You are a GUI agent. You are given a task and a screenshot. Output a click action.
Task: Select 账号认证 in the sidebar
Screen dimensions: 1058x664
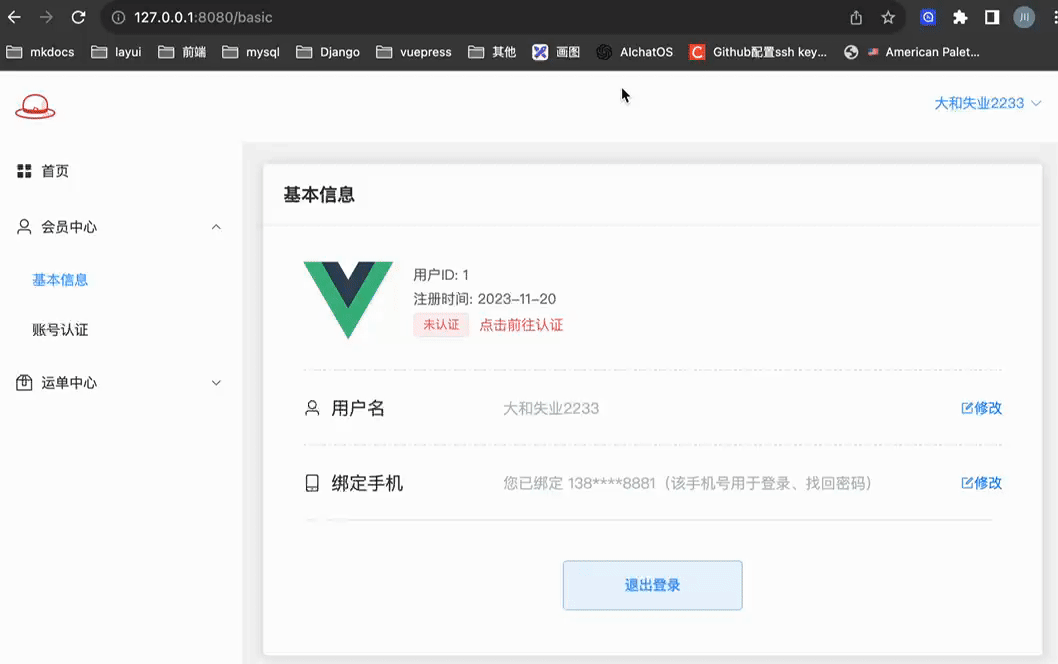tap(60, 330)
